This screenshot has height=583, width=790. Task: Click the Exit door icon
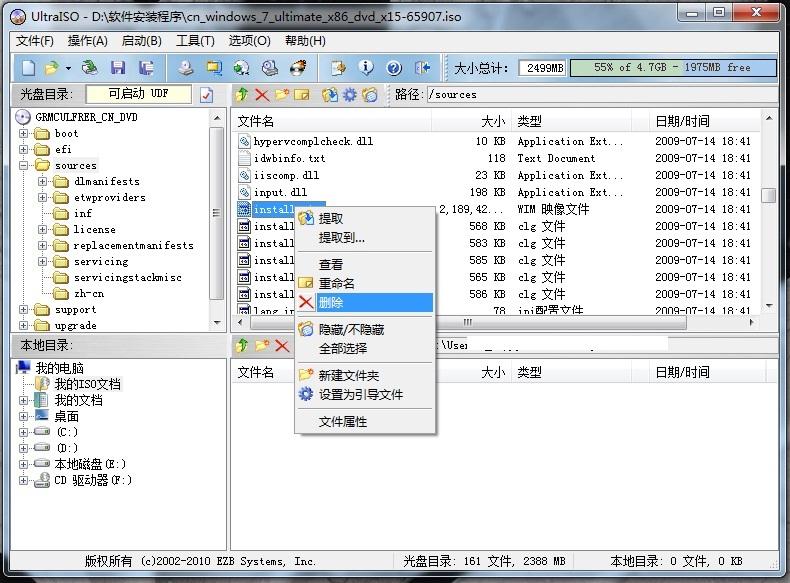(x=422, y=68)
